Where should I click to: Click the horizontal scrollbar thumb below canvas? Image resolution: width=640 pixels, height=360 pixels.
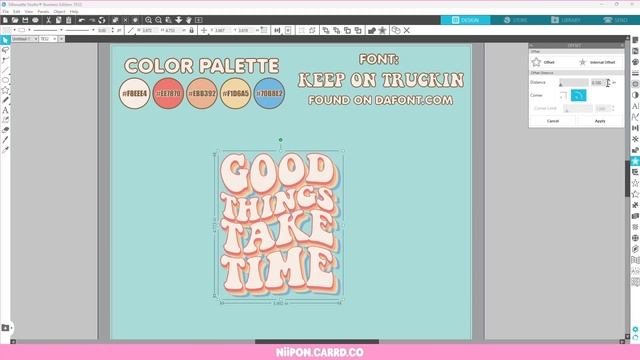(317, 342)
